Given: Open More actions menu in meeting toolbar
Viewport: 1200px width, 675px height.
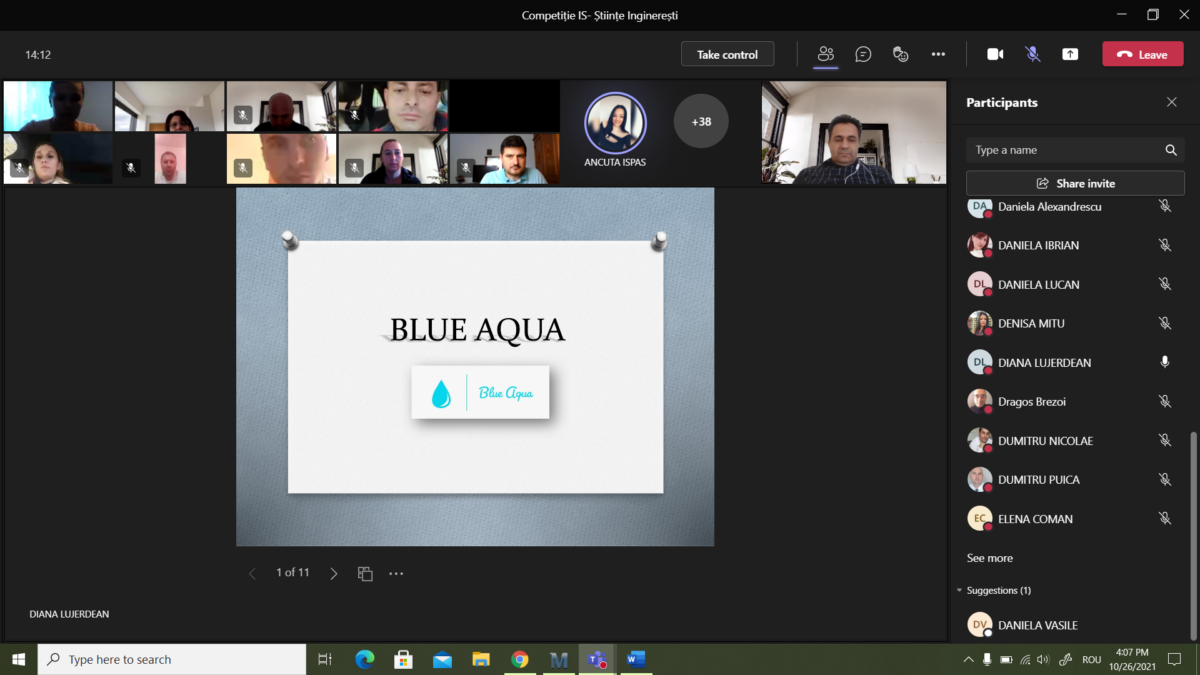Looking at the screenshot, I should pyautogui.click(x=938, y=54).
